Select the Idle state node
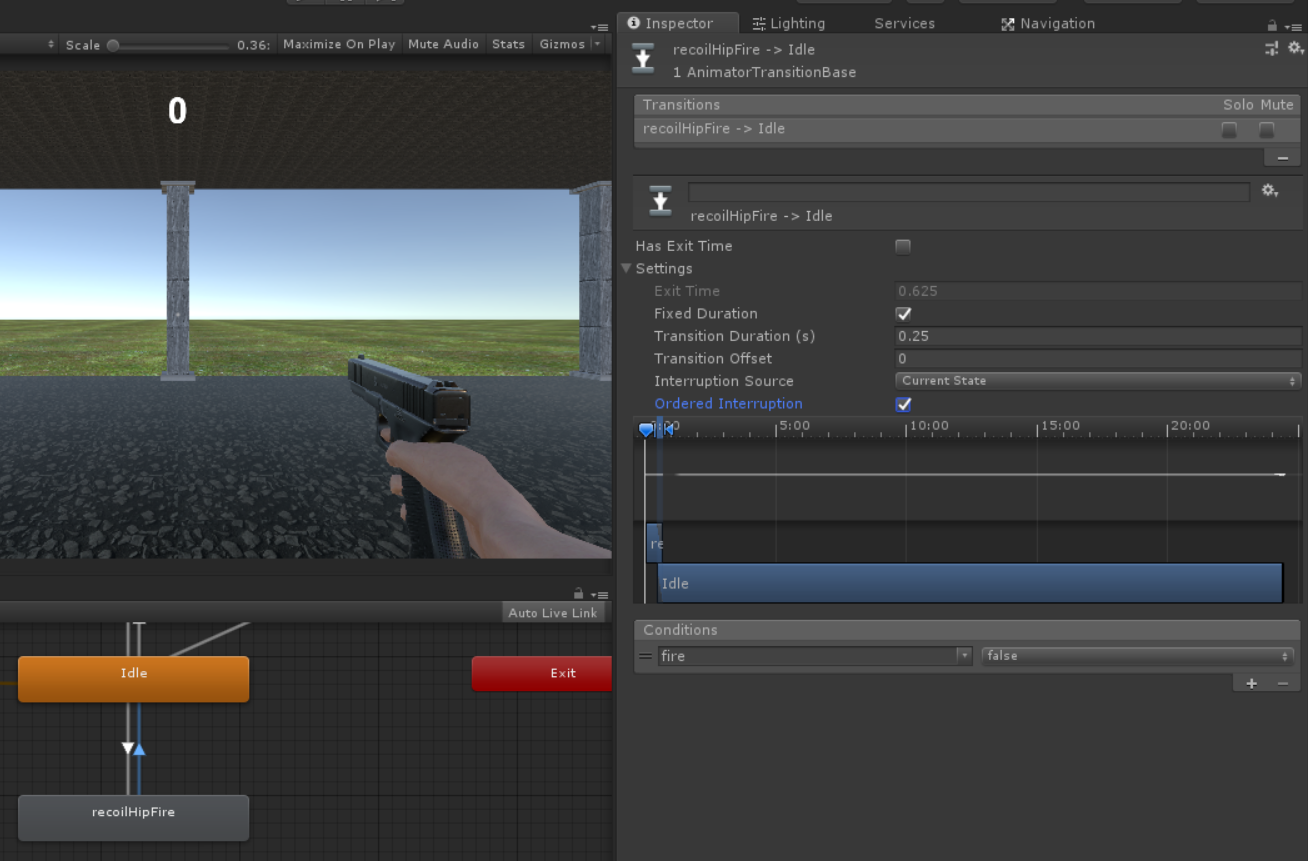This screenshot has width=1308, height=861. pyautogui.click(x=133, y=679)
